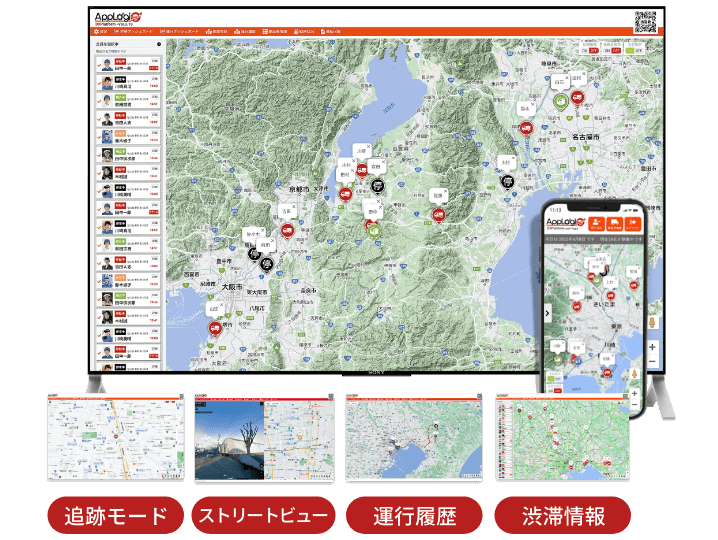Image resolution: width=718 pixels, height=540 pixels.
Task: Select the red truck marker under the 吉本 callout
Action: coord(288,230)
